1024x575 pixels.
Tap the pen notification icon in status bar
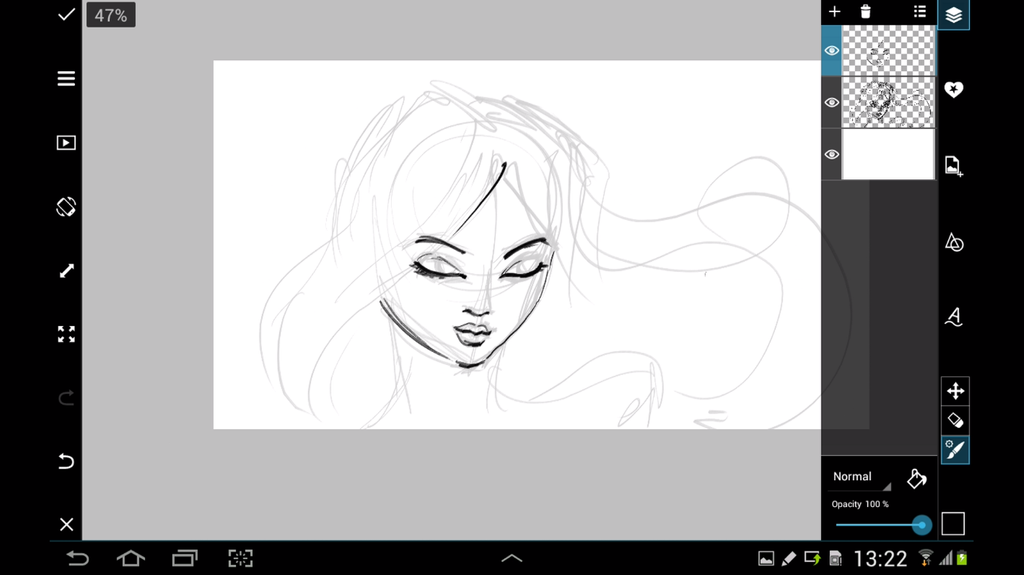(x=788, y=559)
